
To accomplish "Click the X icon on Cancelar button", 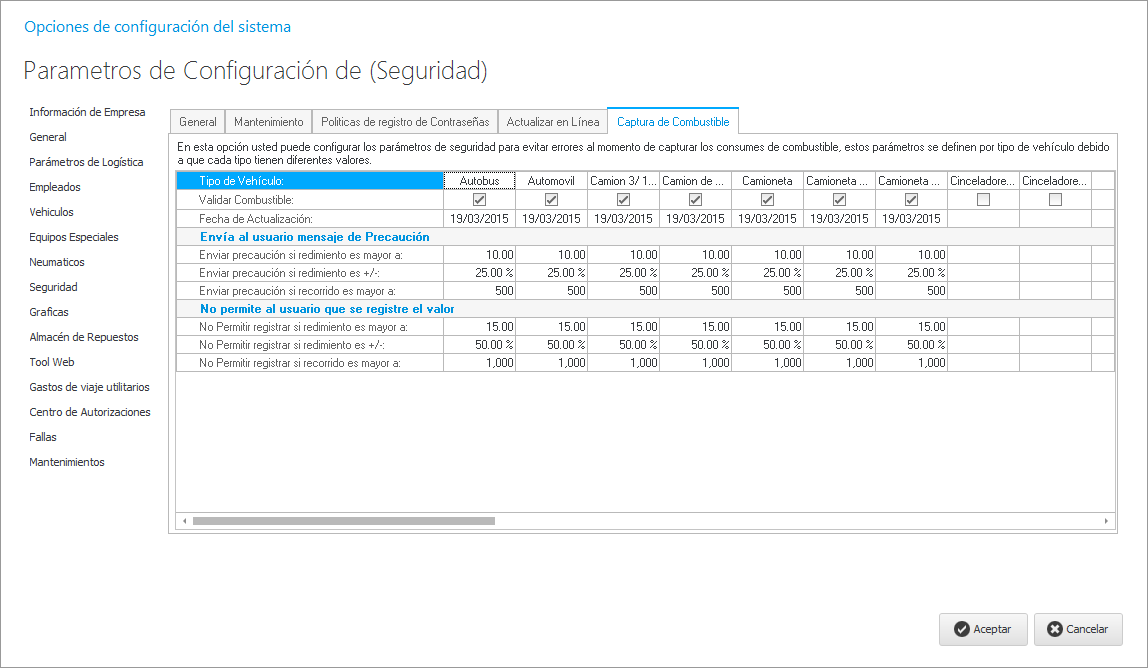I will 1054,629.
